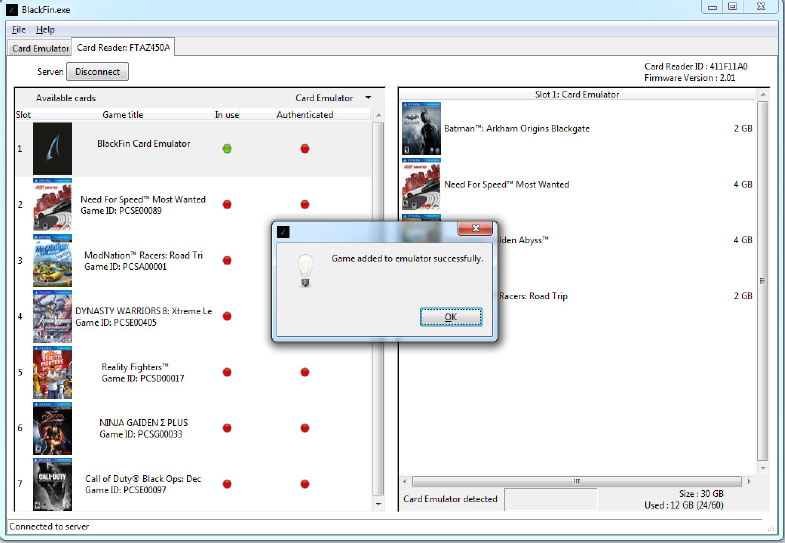Open the File menu
Screen dimensions: 785x543
pyautogui.click(x=19, y=30)
